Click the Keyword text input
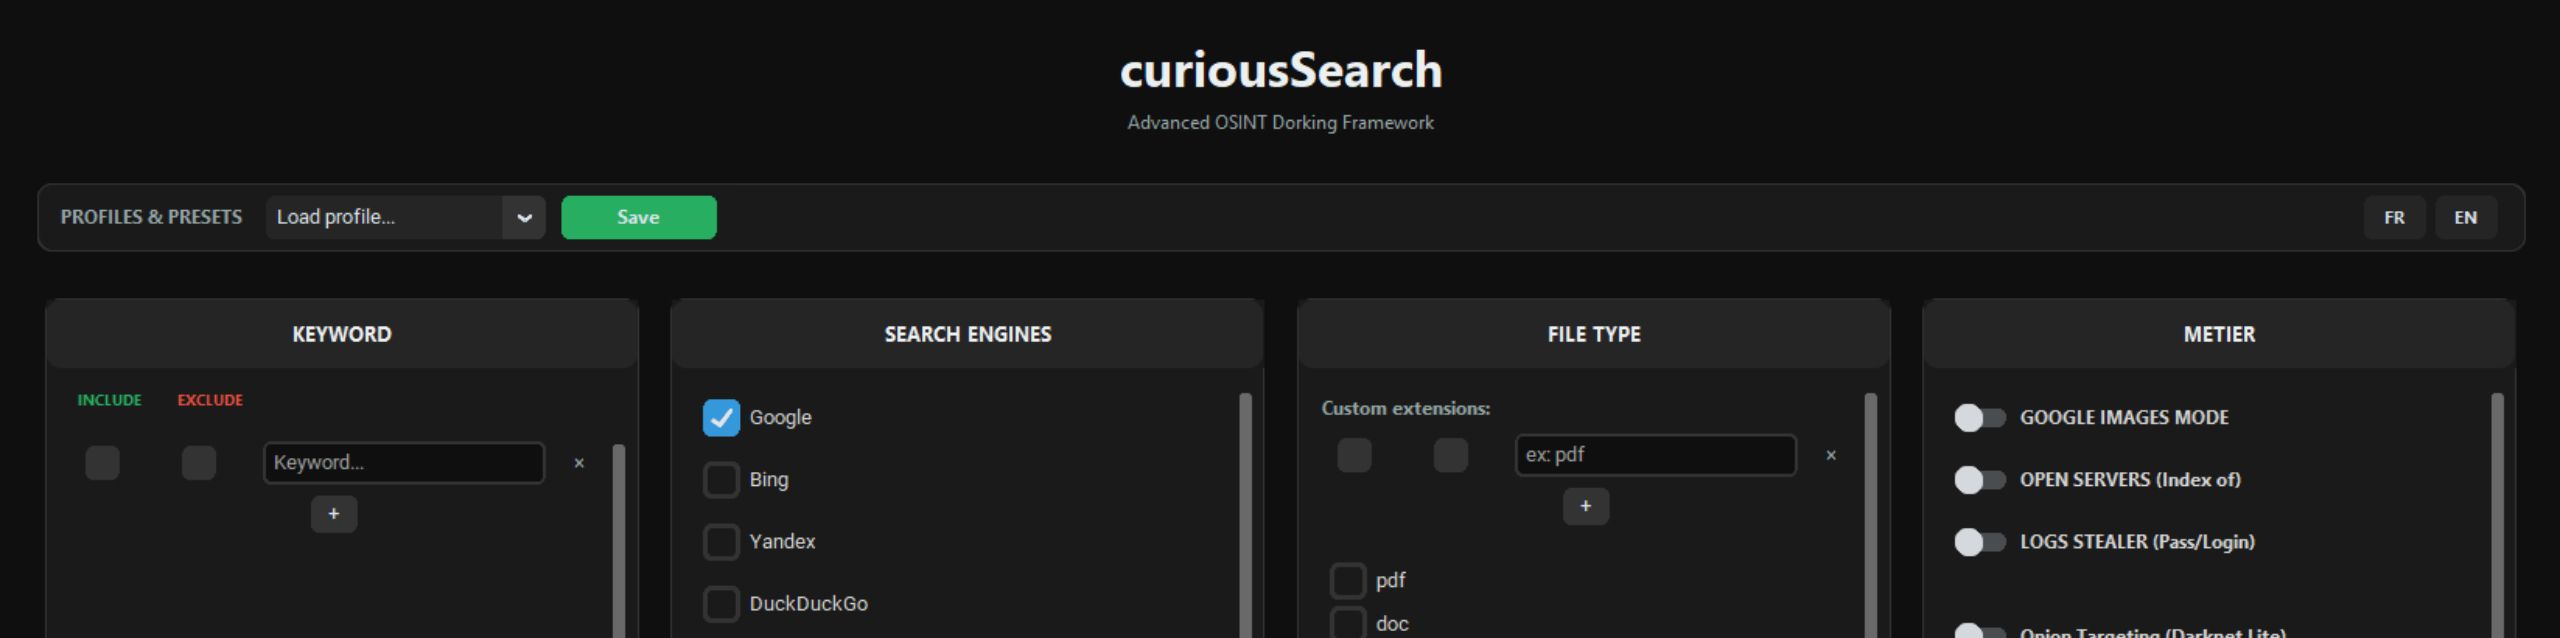Image resolution: width=2560 pixels, height=638 pixels. (x=404, y=463)
